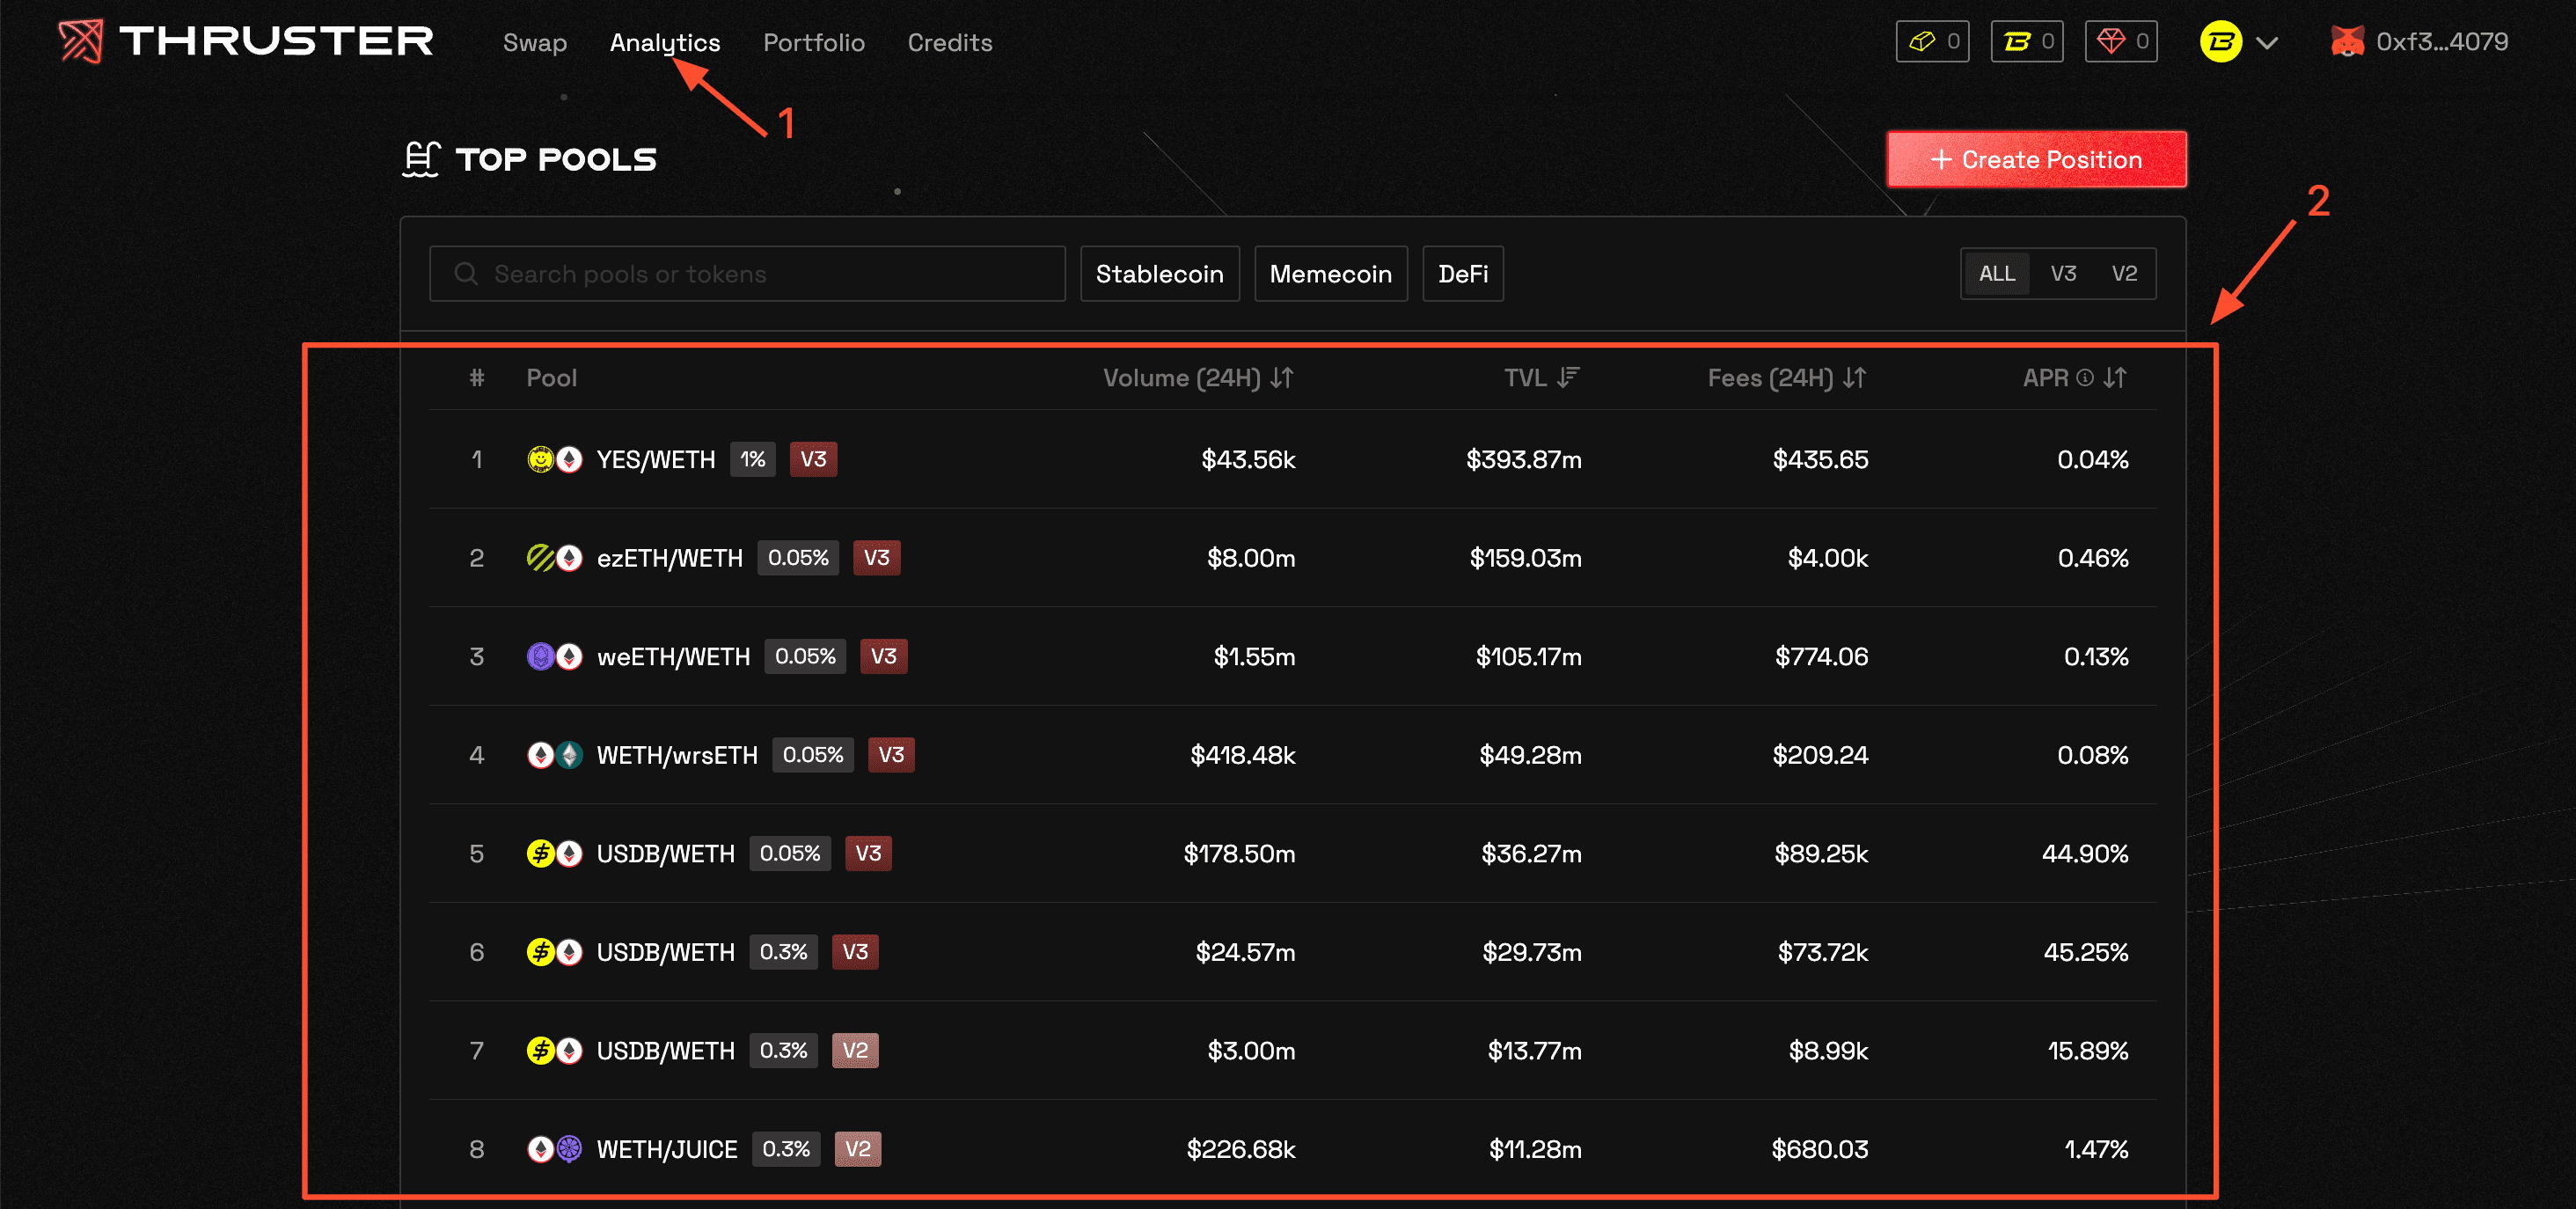Click the APR info icon
Viewport: 2576px width, 1209px height.
click(2085, 378)
